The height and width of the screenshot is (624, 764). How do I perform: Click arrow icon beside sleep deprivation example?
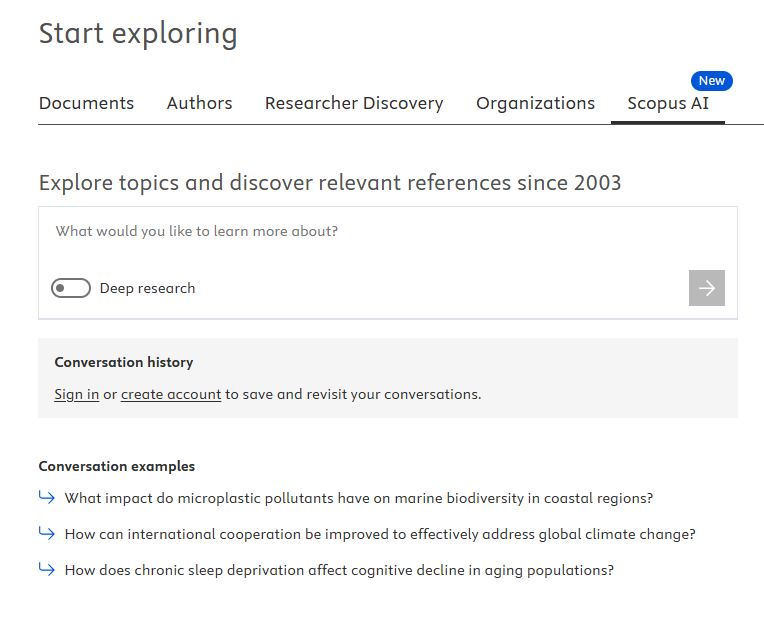coord(47,569)
